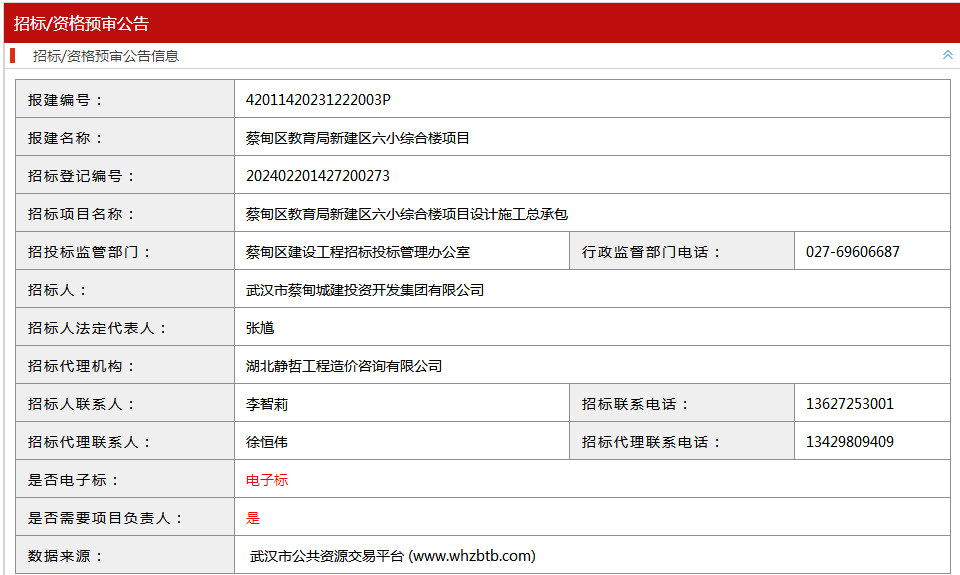Click the 是否需要项目负责人 label
Screen dimensions: 960x575
point(105,517)
